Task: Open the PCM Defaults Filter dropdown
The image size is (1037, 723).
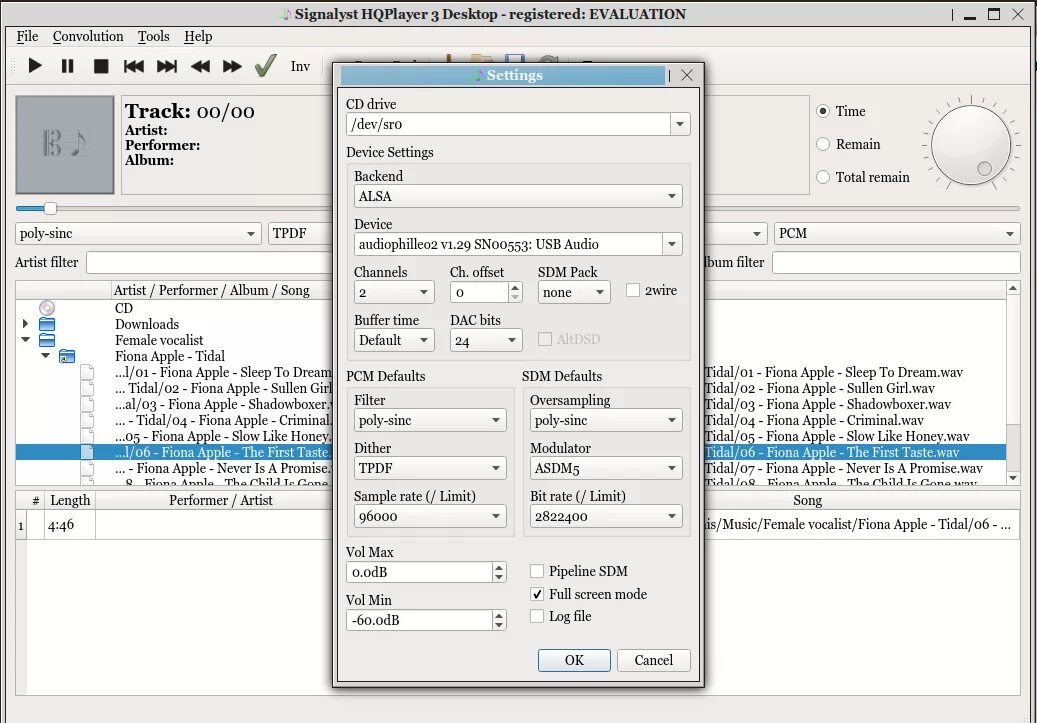Action: [430, 421]
